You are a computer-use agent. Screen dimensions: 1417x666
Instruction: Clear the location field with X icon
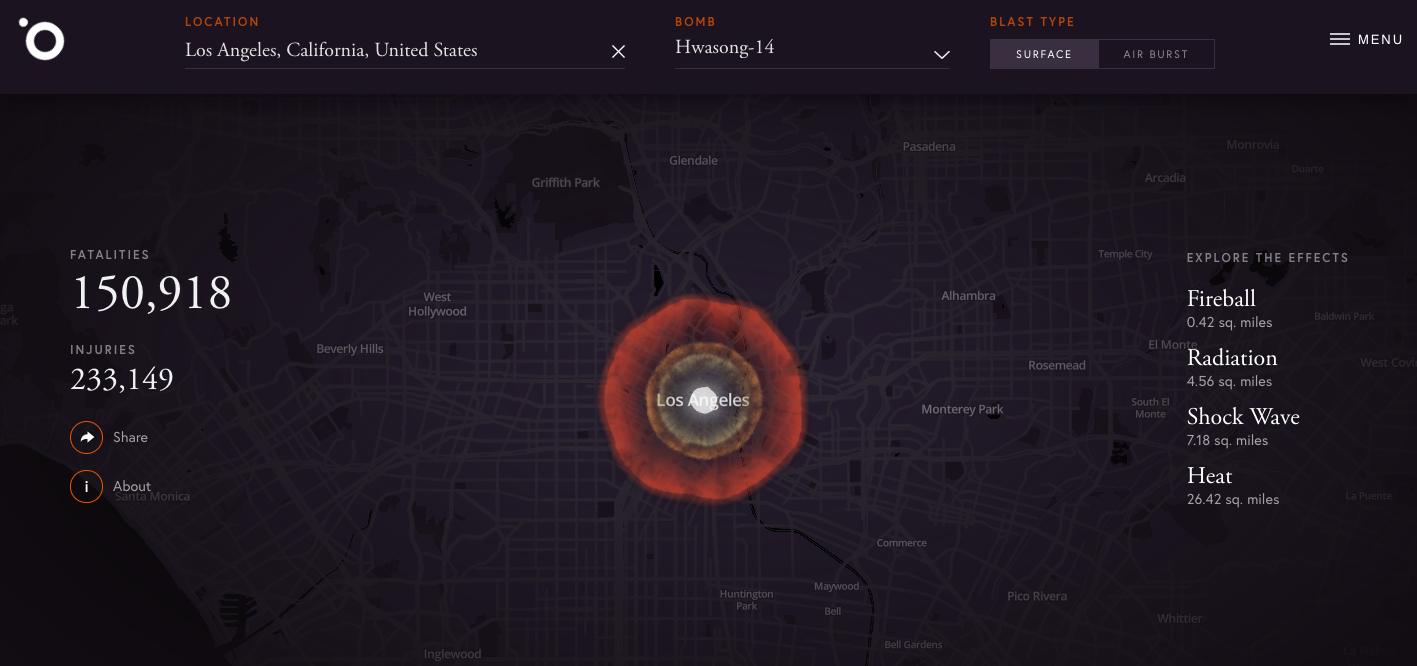point(618,52)
